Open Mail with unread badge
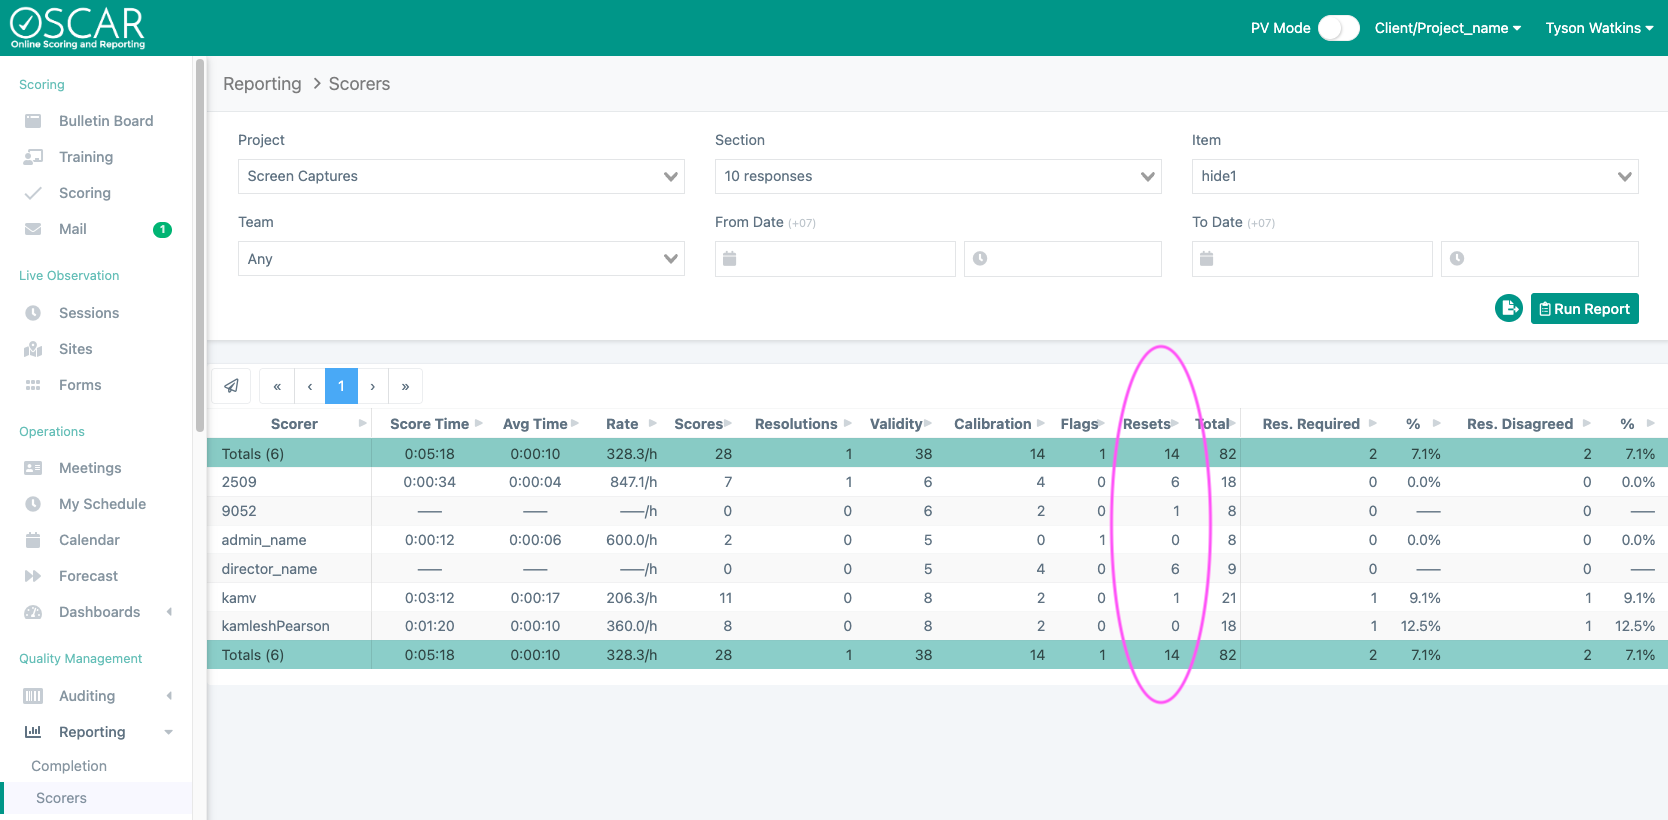 (73, 229)
